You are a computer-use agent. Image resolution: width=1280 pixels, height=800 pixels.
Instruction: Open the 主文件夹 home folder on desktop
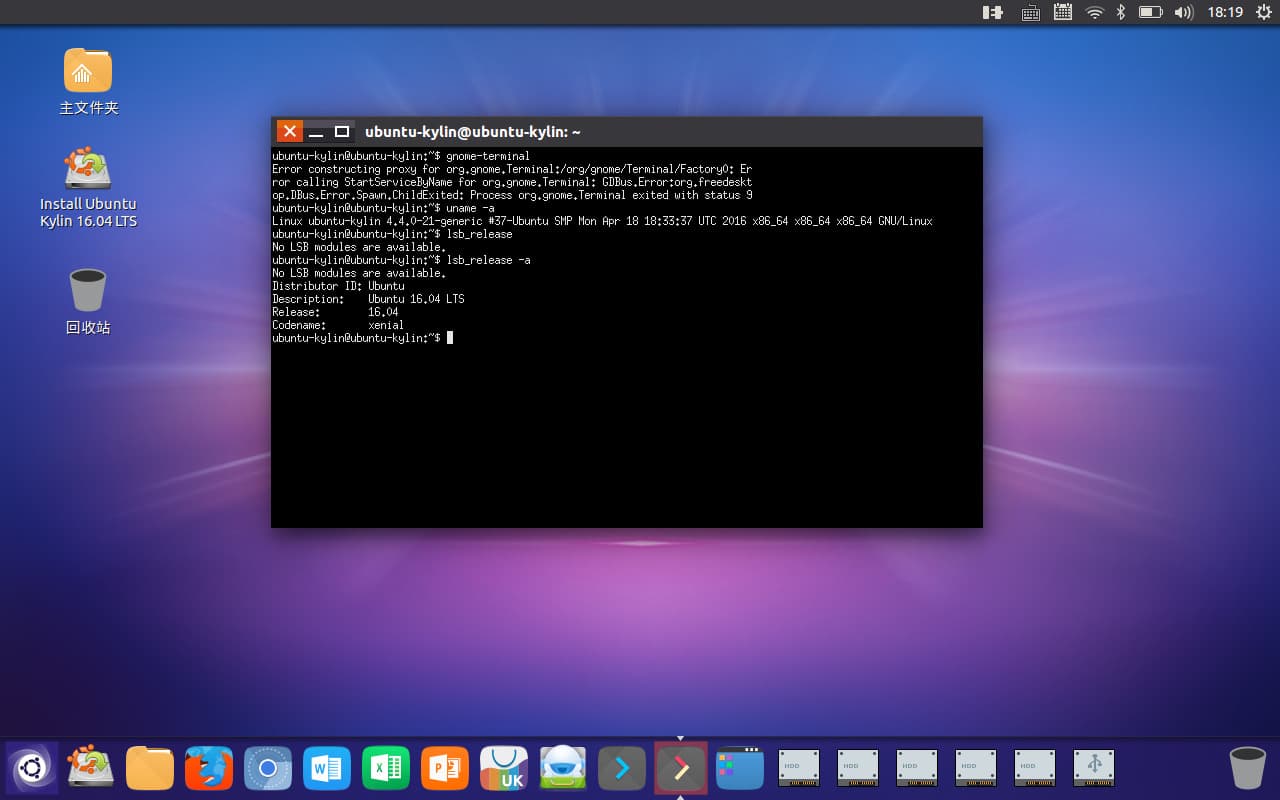(88, 72)
